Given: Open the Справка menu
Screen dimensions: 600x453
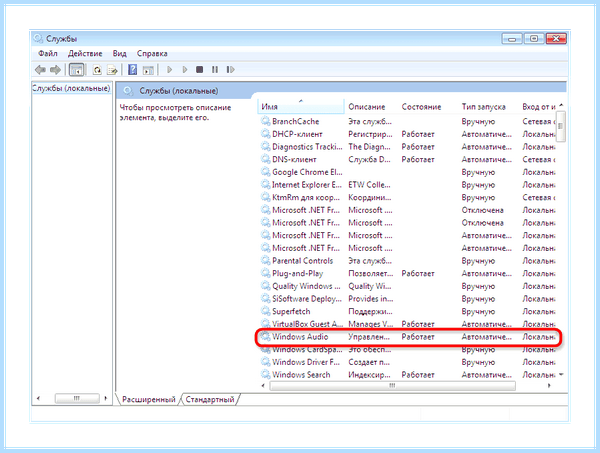Looking at the screenshot, I should pos(152,54).
